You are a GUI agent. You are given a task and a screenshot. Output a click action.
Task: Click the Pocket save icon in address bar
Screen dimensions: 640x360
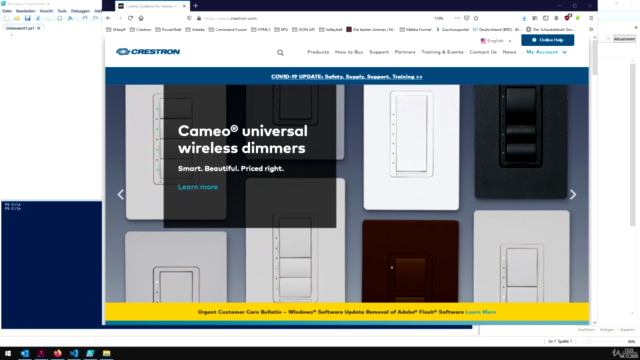point(467,18)
